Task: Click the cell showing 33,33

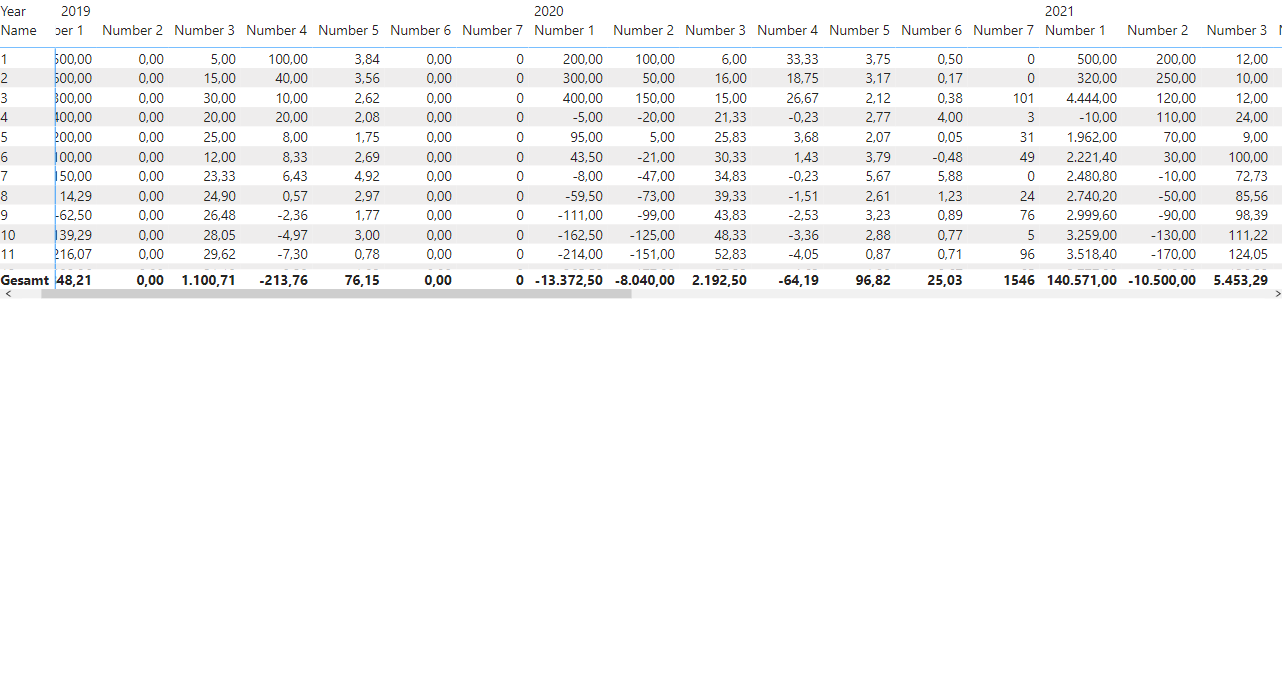Action: [802, 59]
